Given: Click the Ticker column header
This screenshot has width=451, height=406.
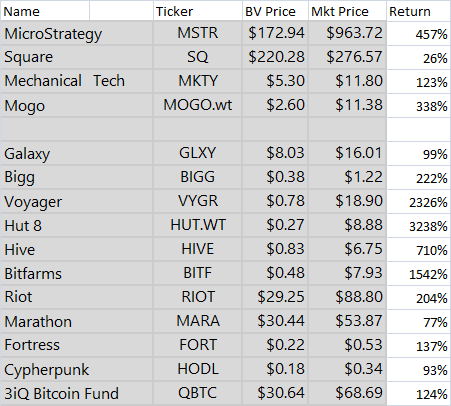Looking at the screenshot, I should [198, 11].
